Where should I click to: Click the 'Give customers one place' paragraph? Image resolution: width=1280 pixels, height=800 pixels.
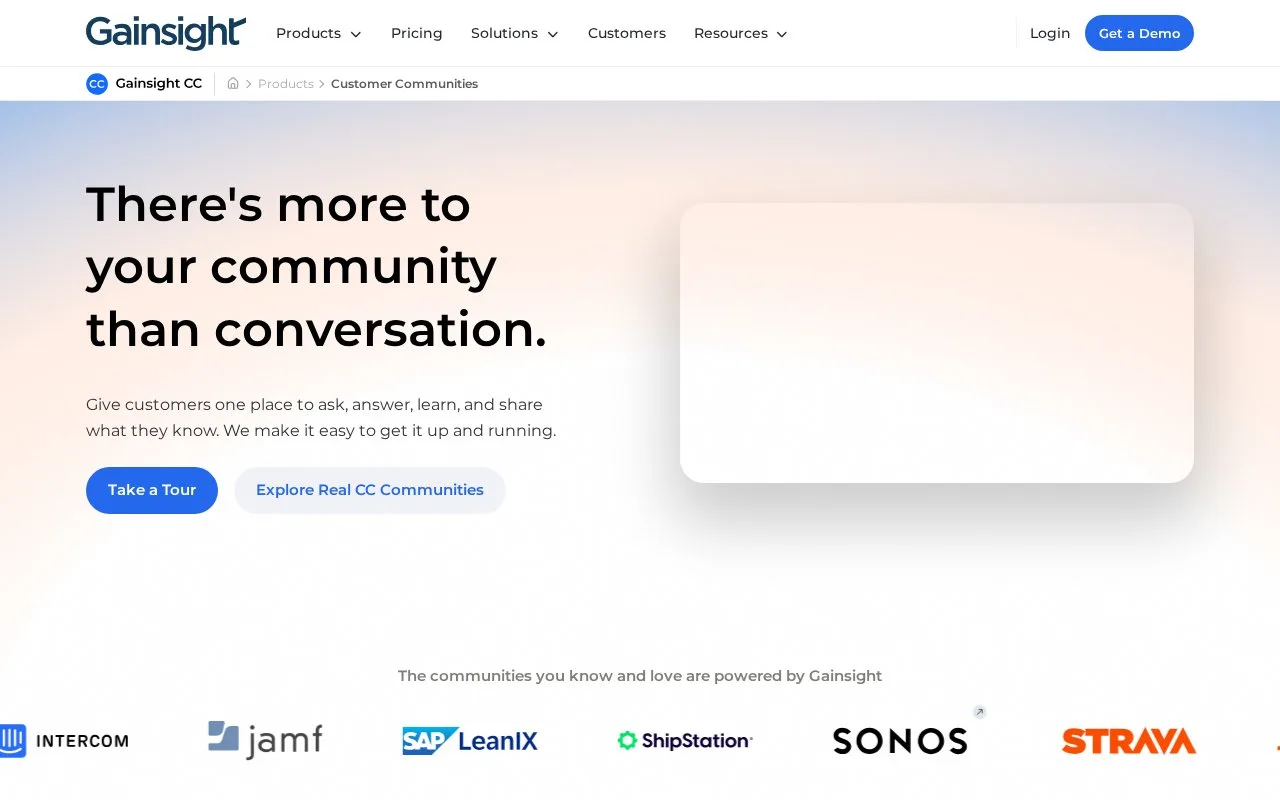pyautogui.click(x=321, y=418)
